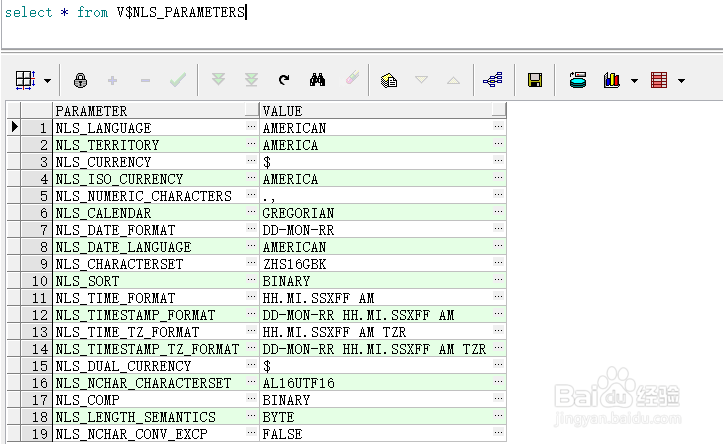The image size is (723, 444).
Task: Open ellipsis editor for AMERICAN value in row 1
Action: pyautogui.click(x=498, y=126)
